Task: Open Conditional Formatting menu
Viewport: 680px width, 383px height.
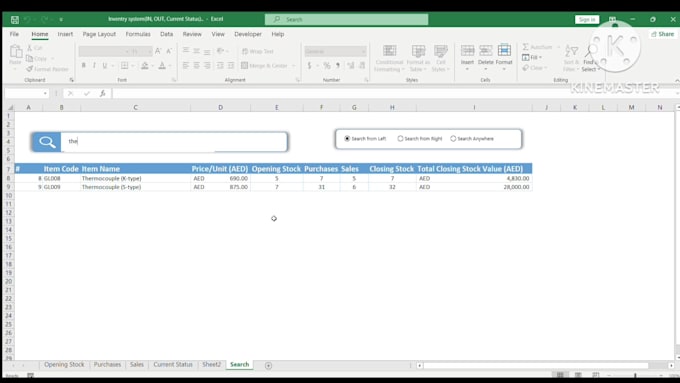Action: [x=389, y=58]
